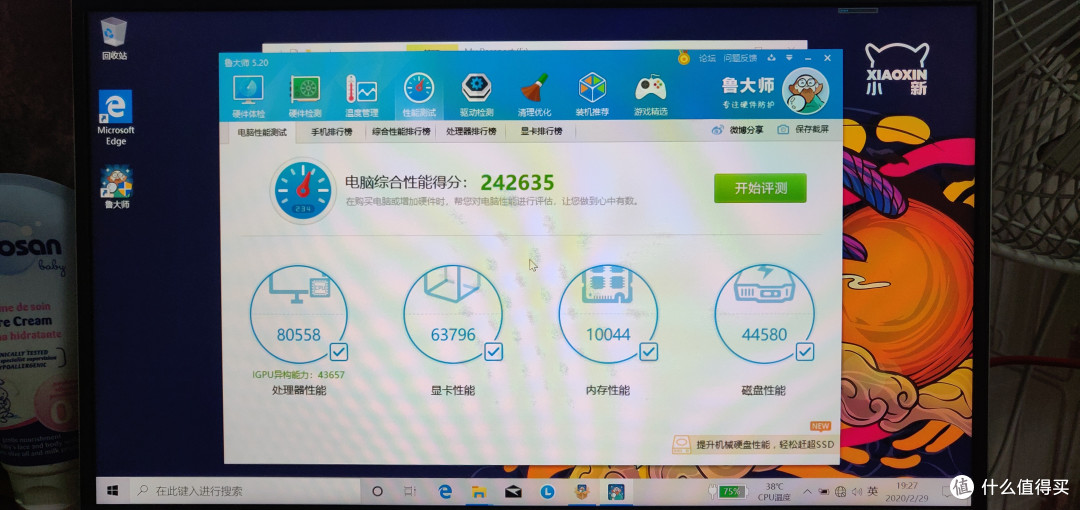The width and height of the screenshot is (1080, 510).
Task: Click the download tray icon in title bar
Action: [x=772, y=58]
